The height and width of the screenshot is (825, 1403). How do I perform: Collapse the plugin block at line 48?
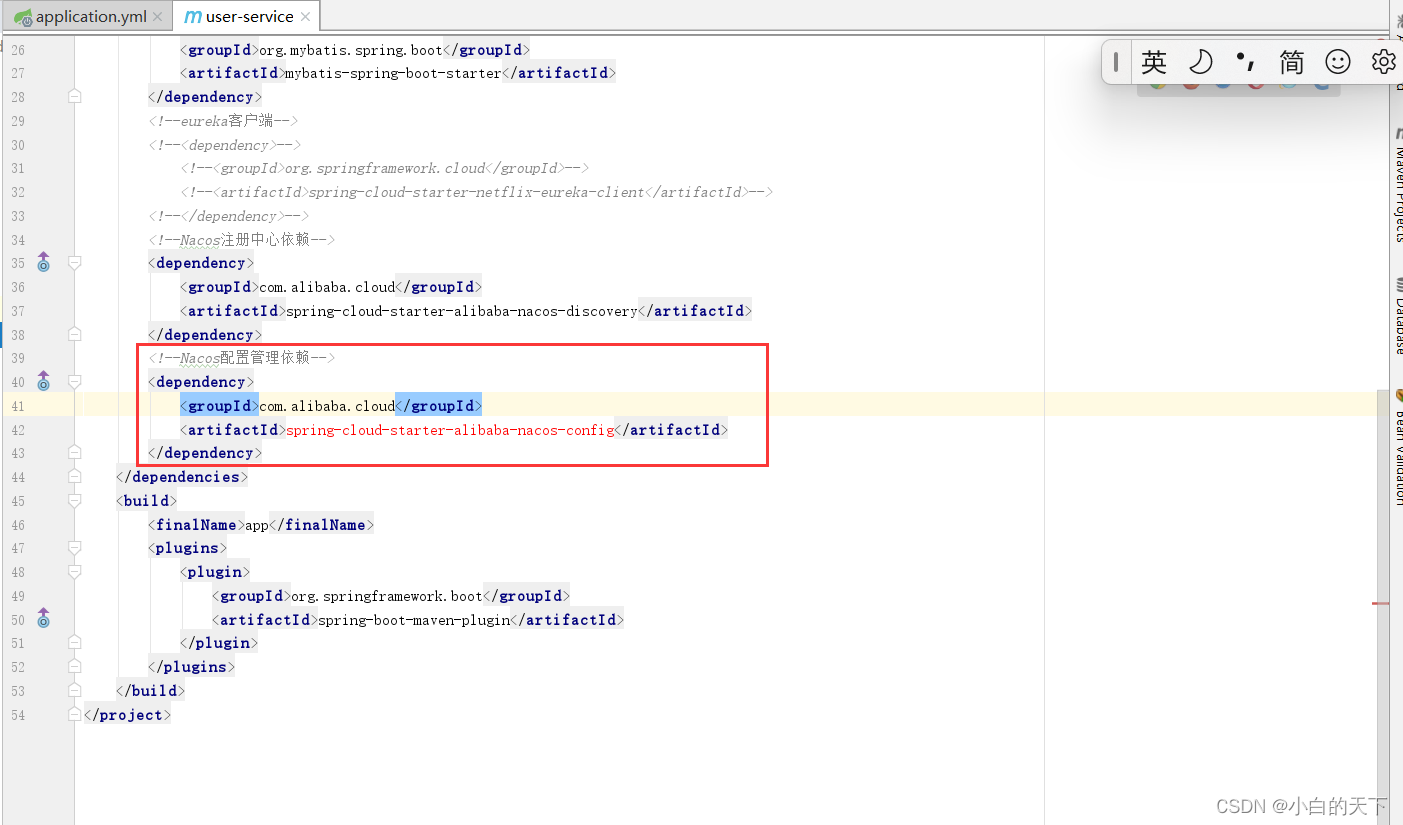(74, 572)
